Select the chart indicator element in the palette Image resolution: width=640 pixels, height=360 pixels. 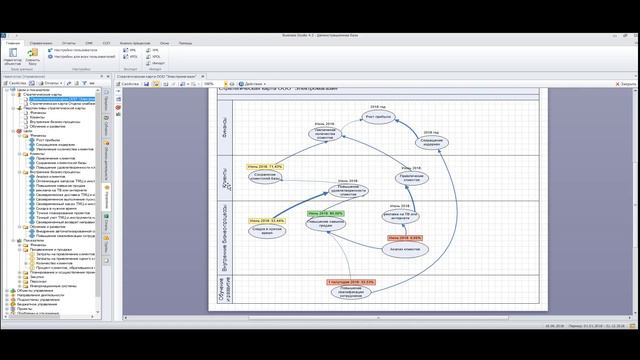(118, 114)
